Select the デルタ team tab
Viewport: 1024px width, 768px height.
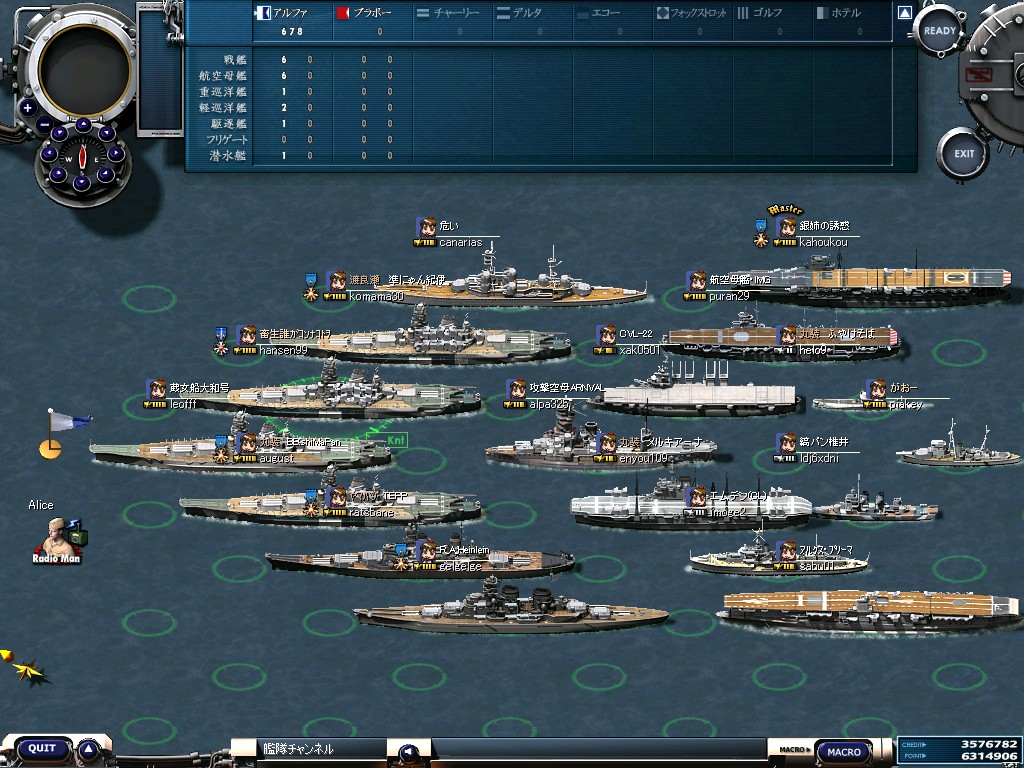tap(533, 21)
